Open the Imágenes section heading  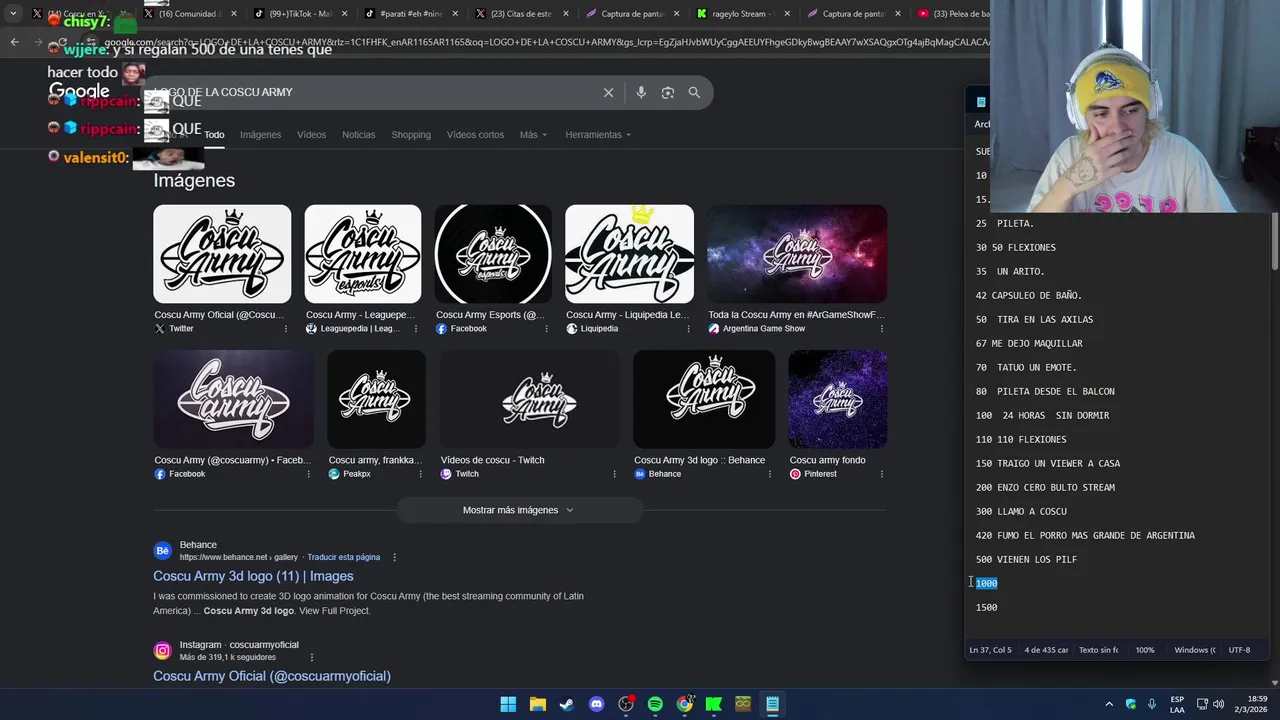(x=194, y=180)
